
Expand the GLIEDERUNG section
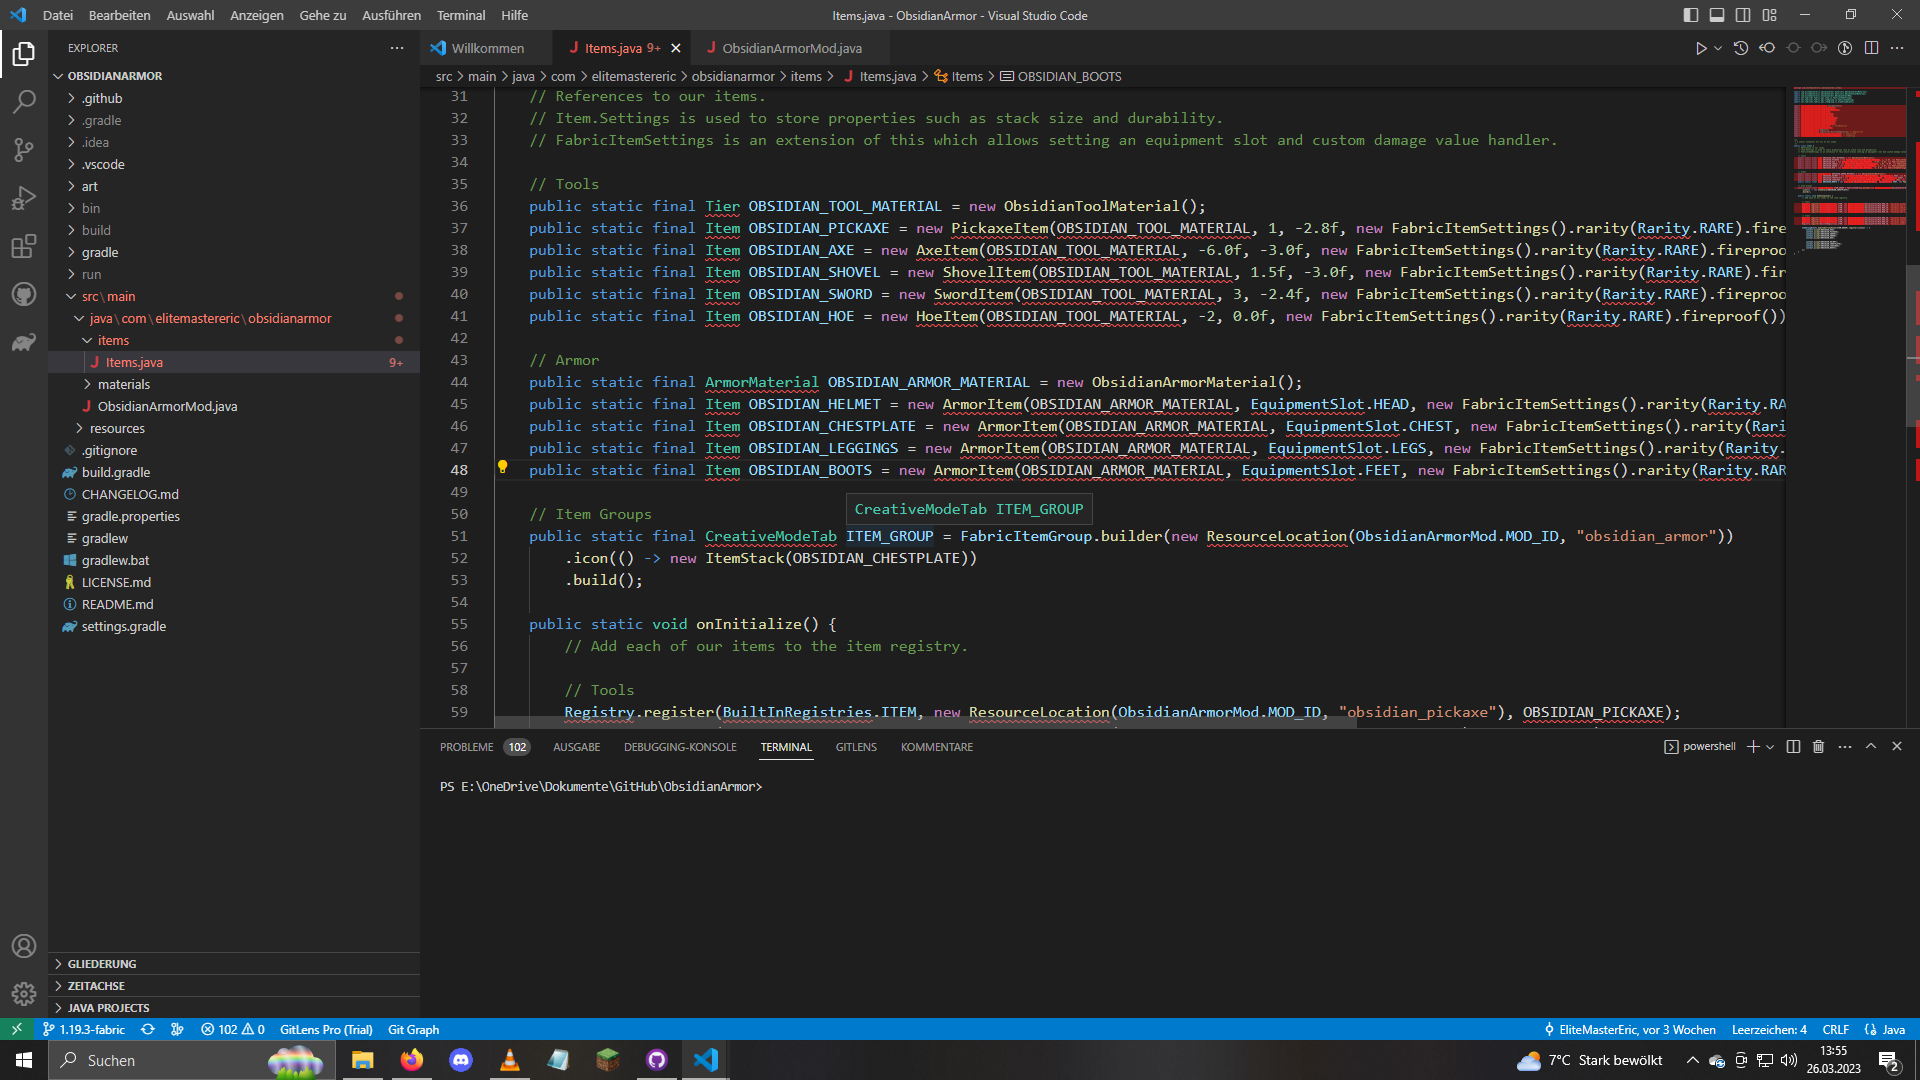[x=101, y=963]
